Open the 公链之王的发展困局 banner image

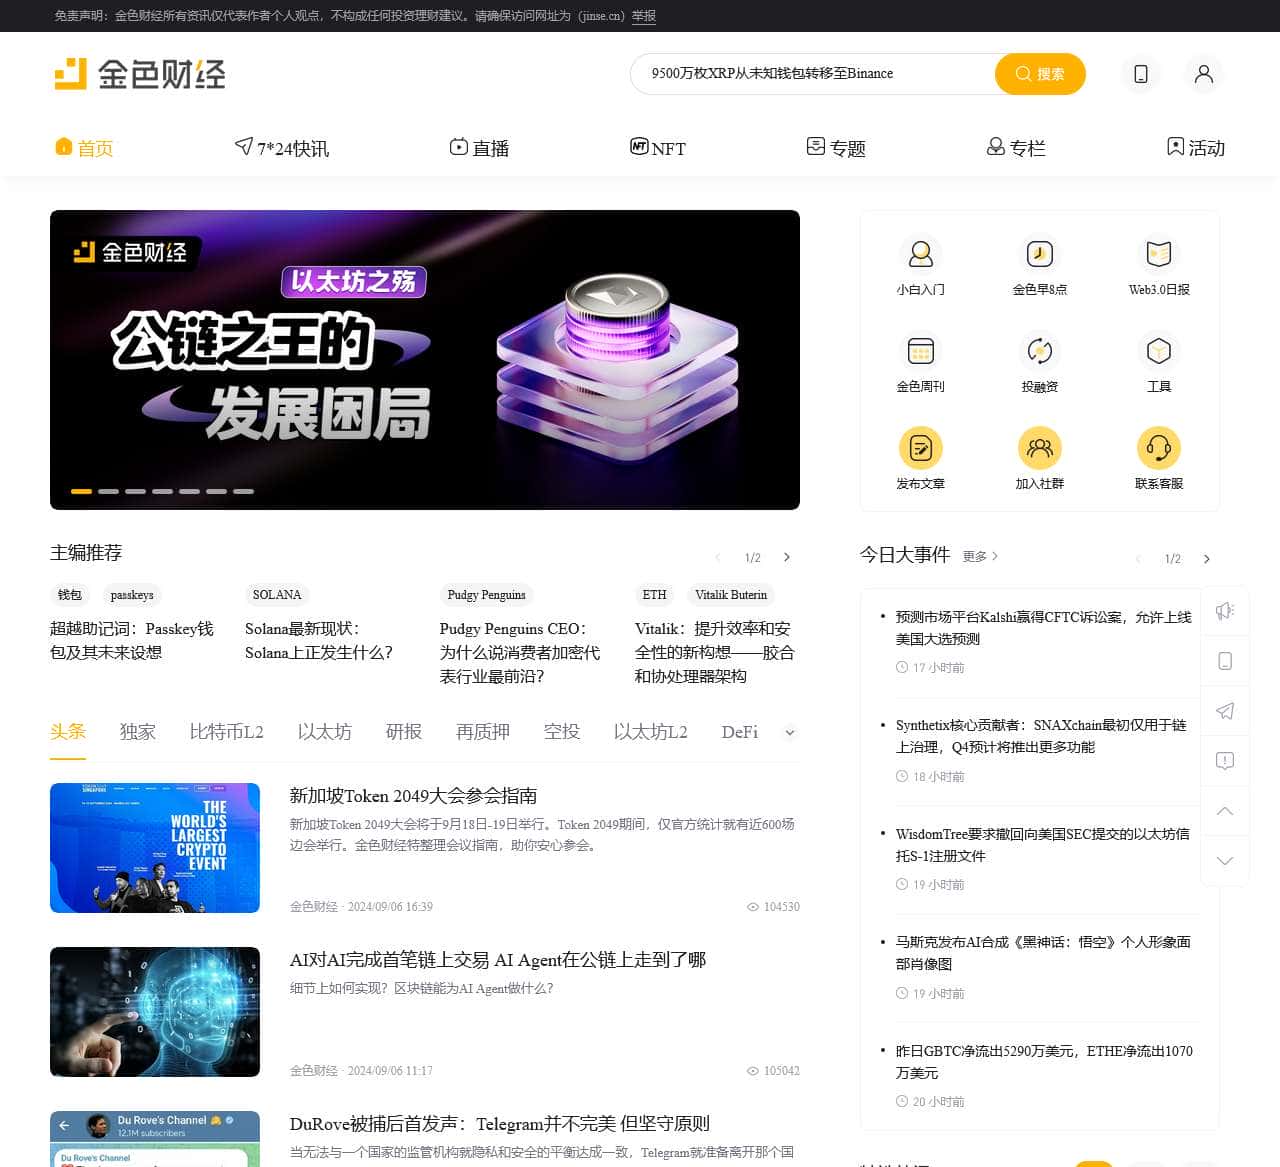coord(425,360)
